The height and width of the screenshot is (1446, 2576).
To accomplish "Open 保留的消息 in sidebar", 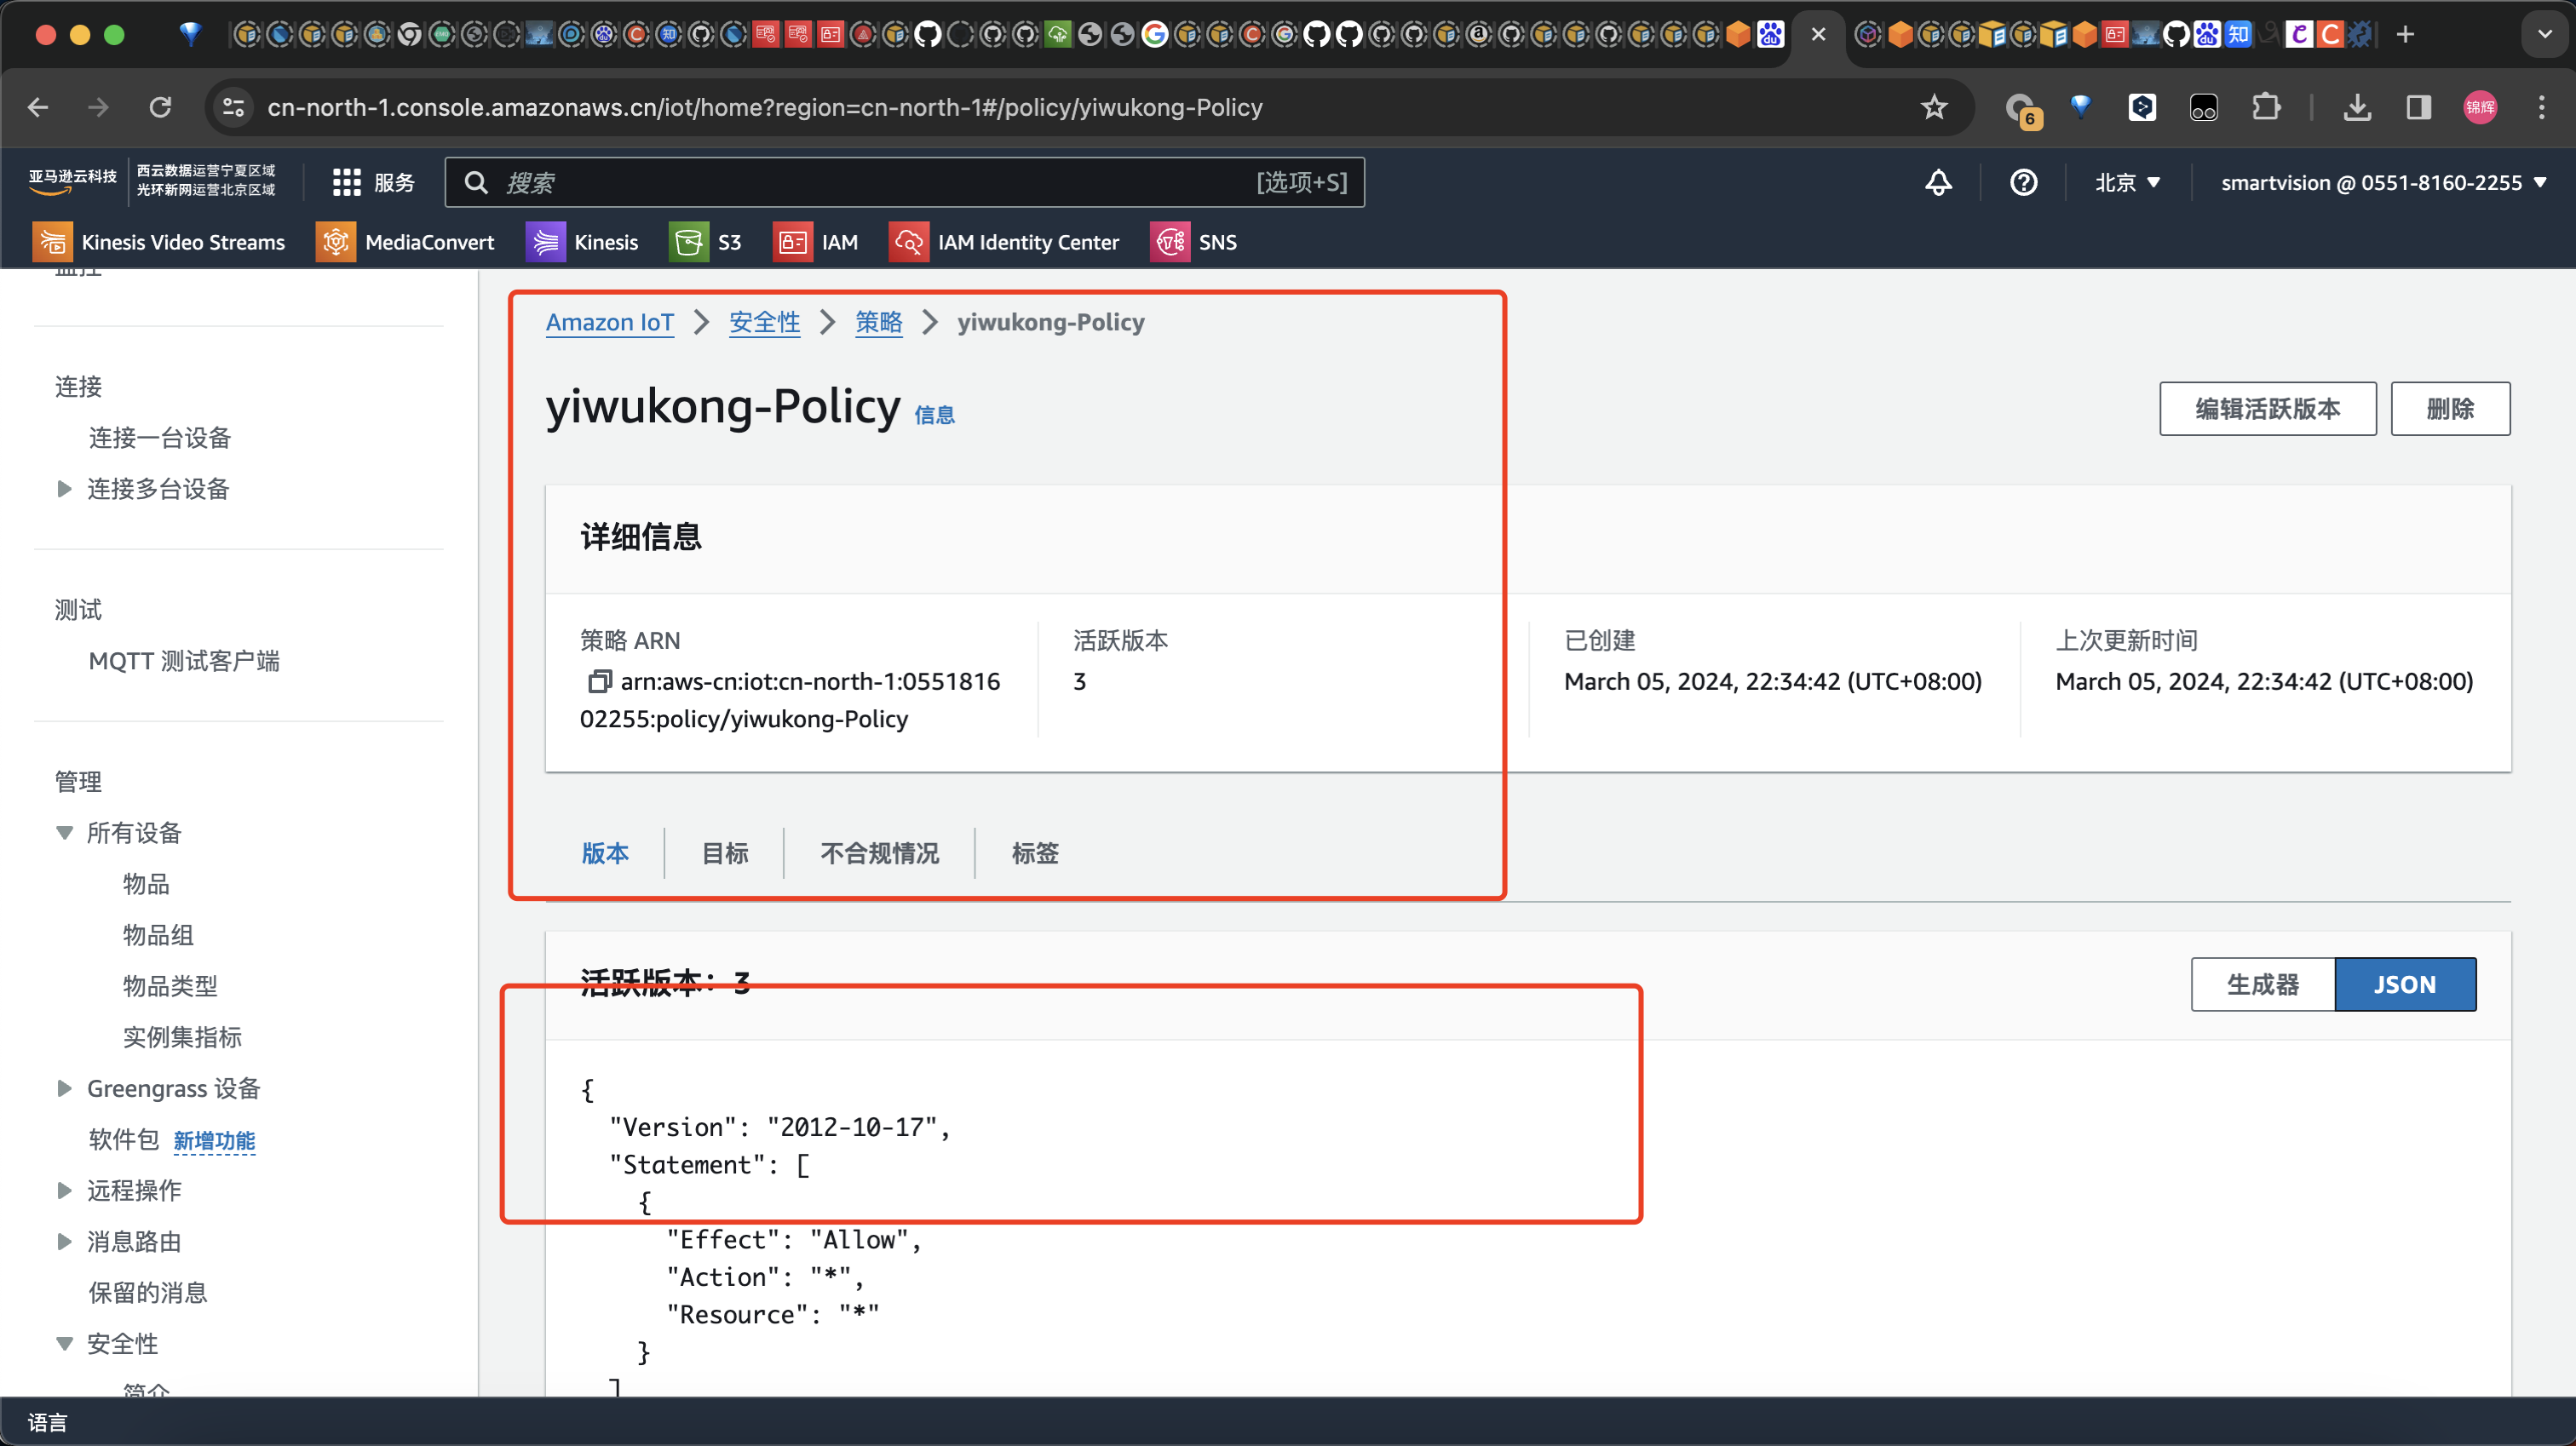I will pyautogui.click(x=148, y=1292).
